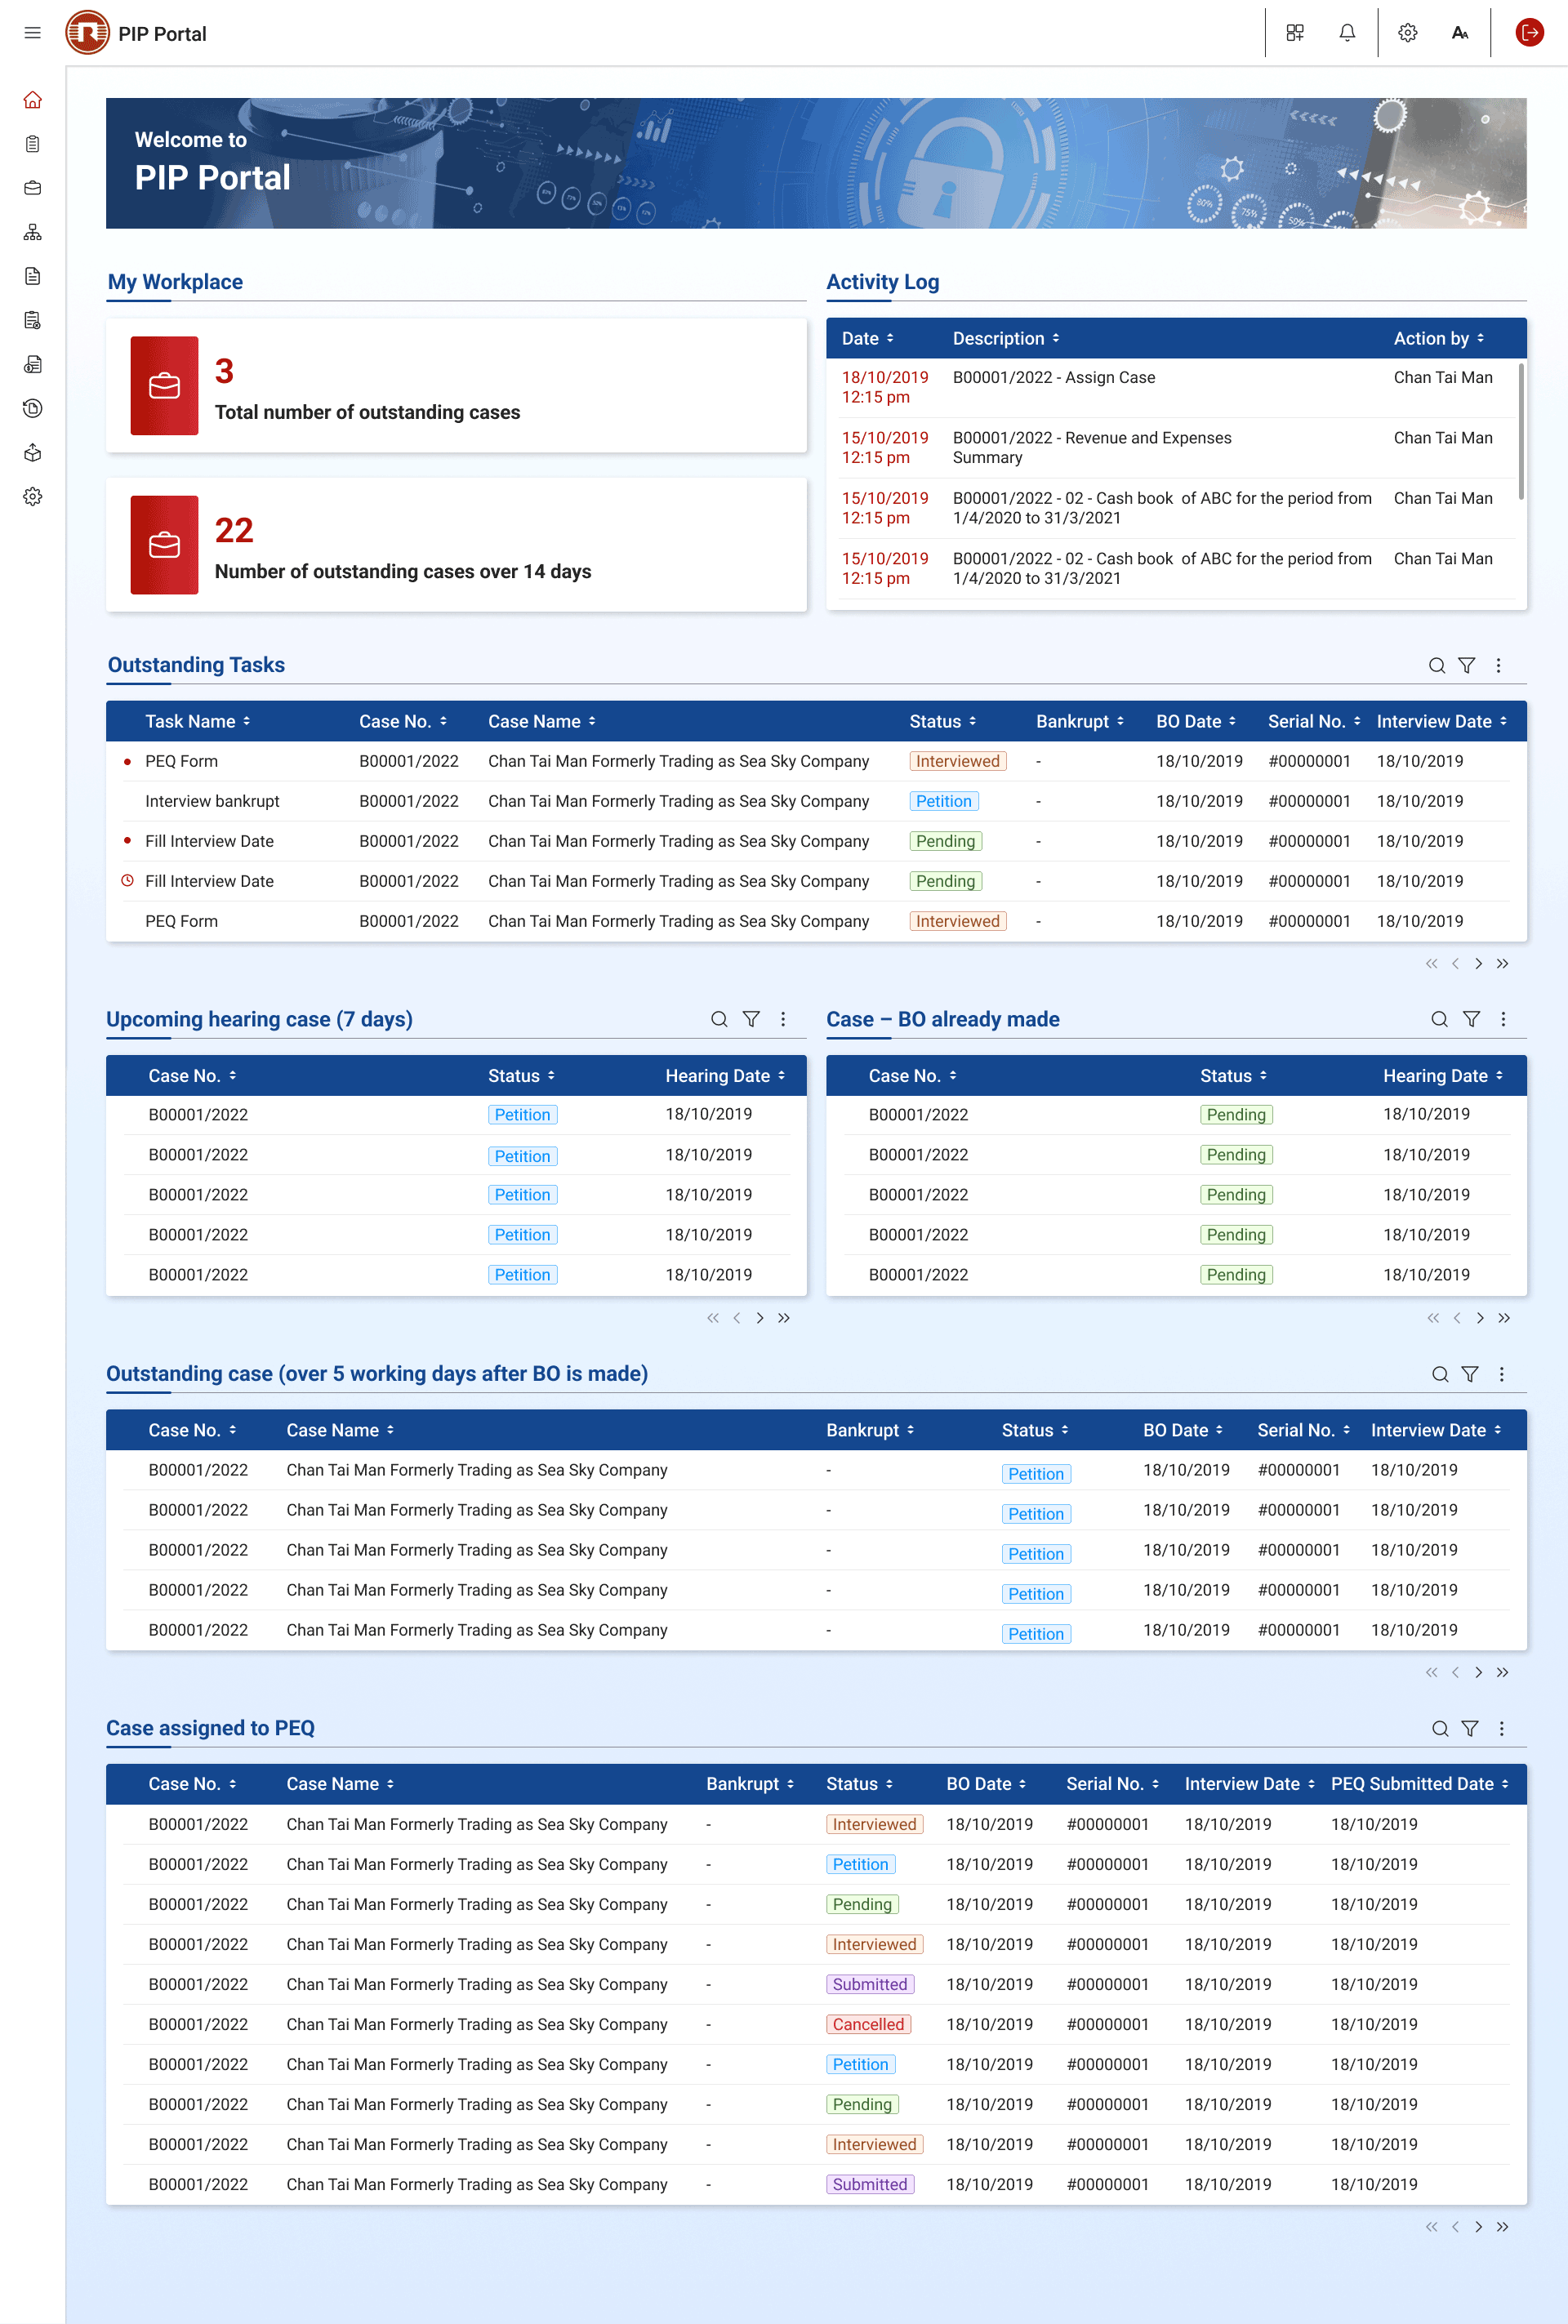The image size is (1568, 2324).
Task: Search within the Outstanding Tasks section
Action: (x=1436, y=665)
